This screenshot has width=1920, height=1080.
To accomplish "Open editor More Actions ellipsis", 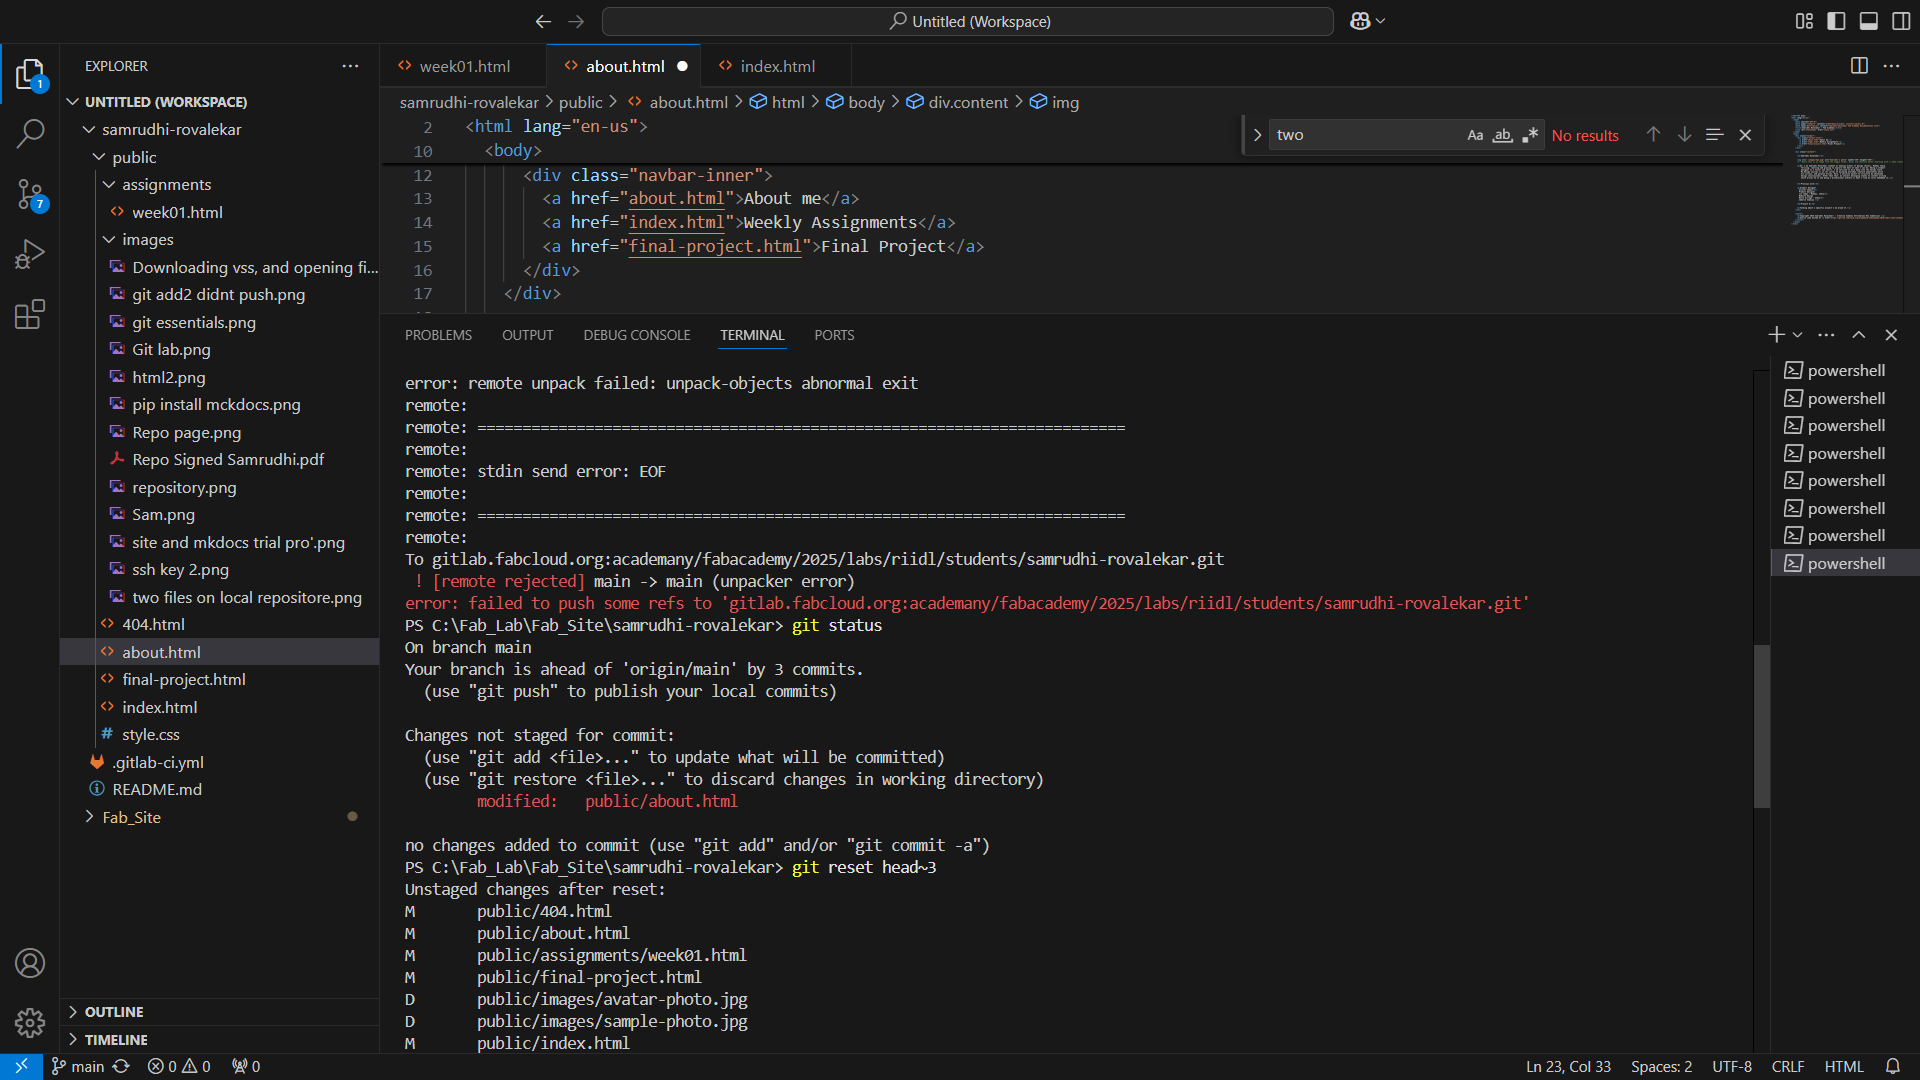I will (1891, 65).
